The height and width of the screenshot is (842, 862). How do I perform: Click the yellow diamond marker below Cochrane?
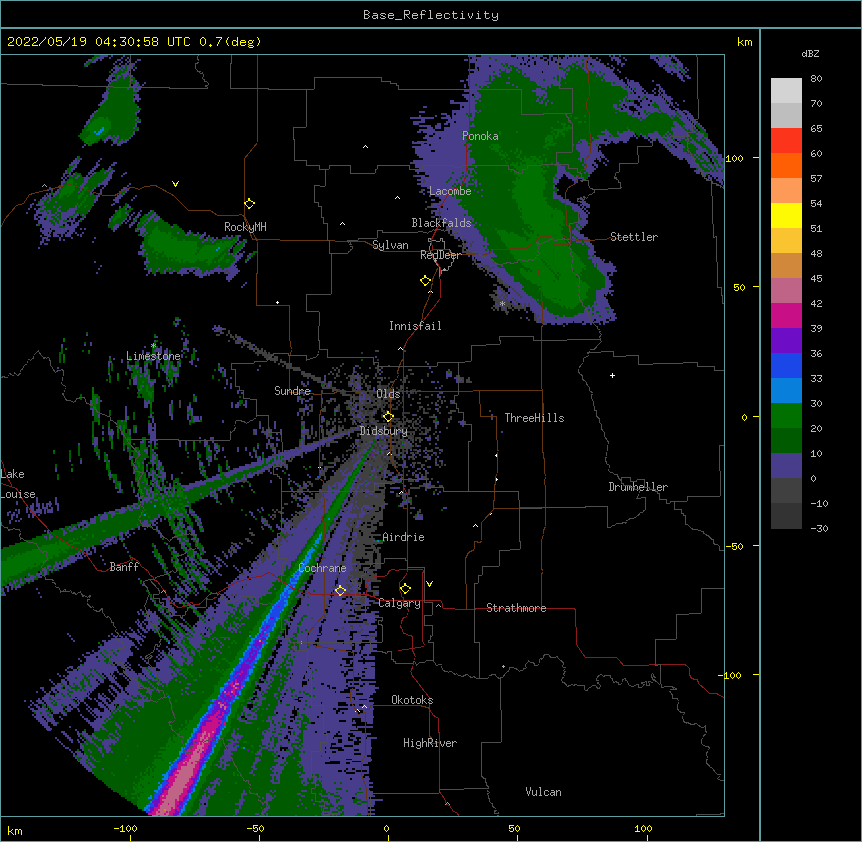340,591
